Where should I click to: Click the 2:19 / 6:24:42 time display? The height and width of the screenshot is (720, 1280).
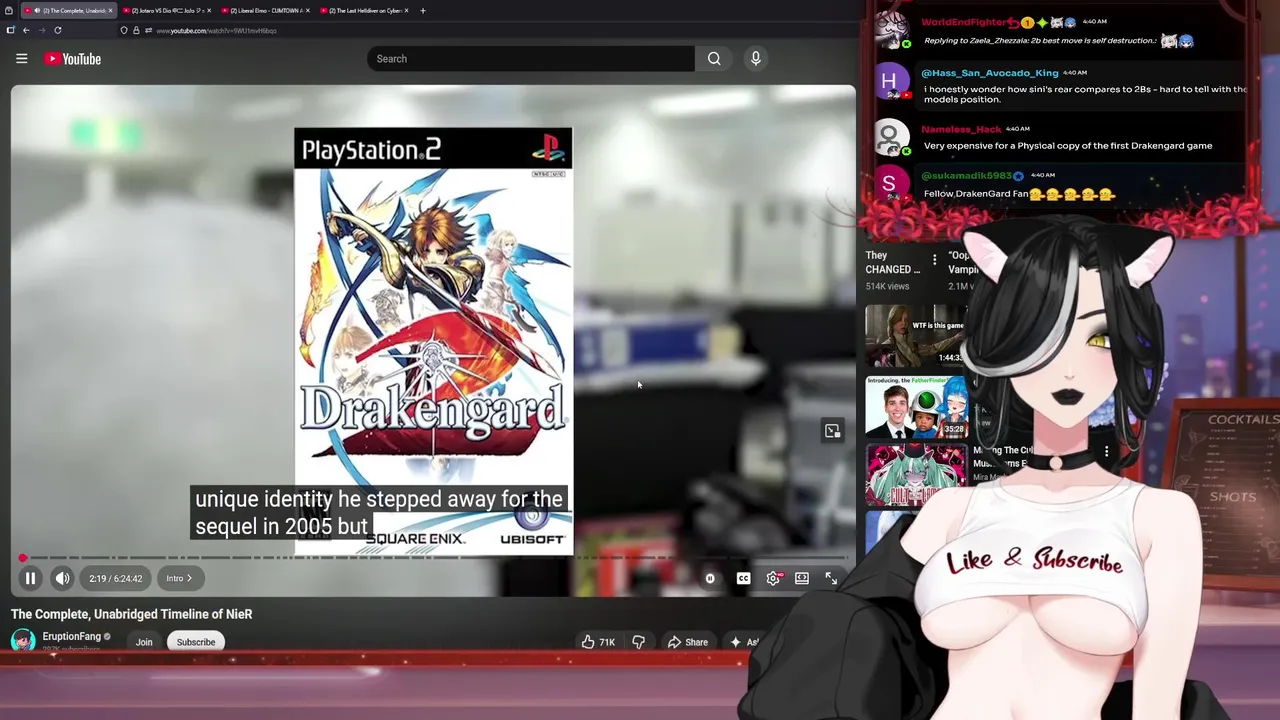tap(116, 578)
